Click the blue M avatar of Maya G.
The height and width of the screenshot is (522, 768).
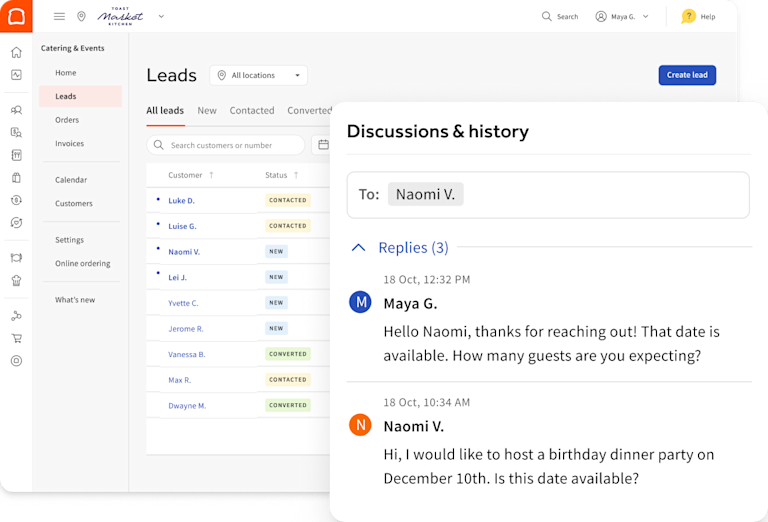point(360,302)
